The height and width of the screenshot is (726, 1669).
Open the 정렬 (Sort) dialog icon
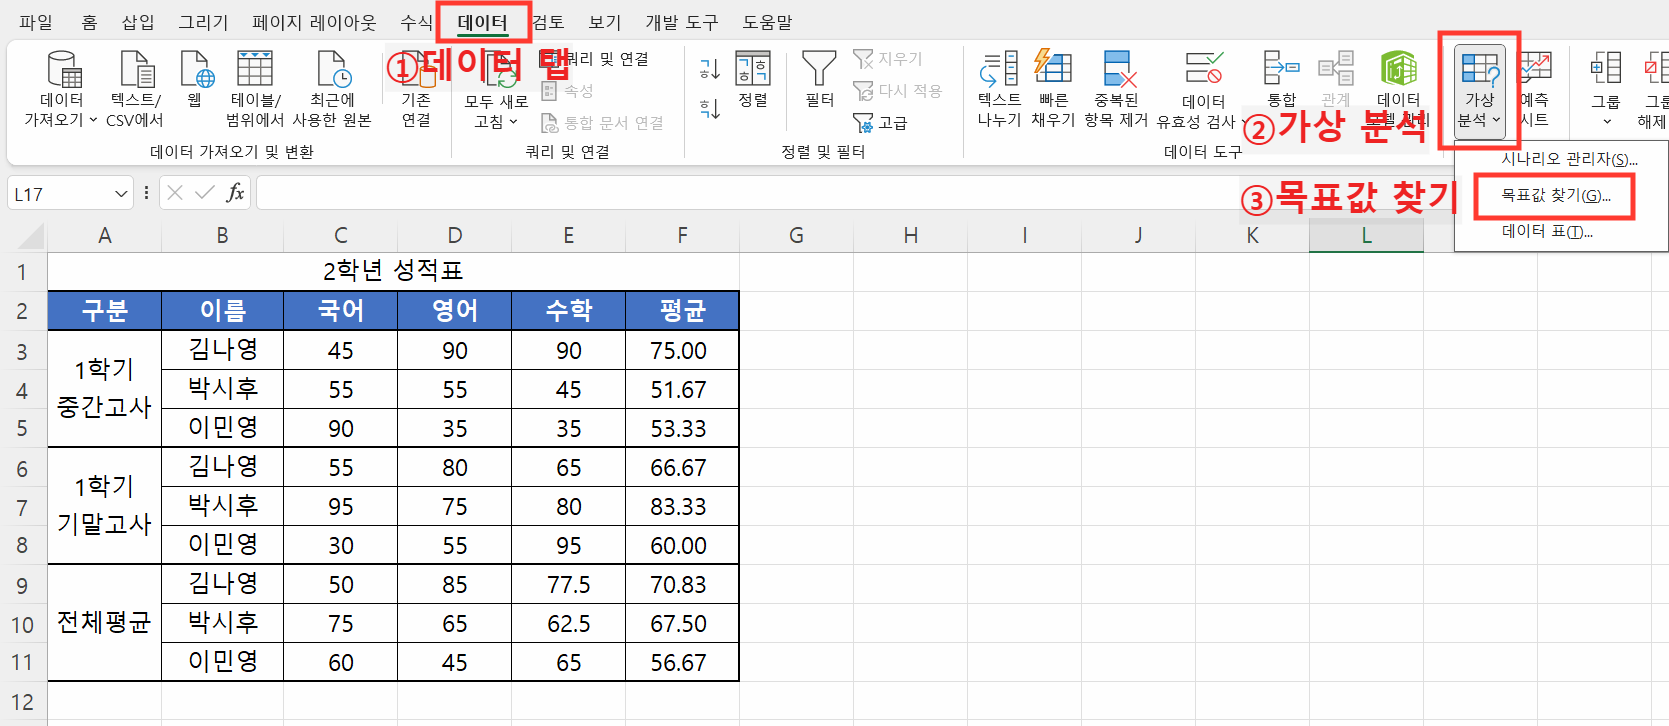(x=753, y=68)
